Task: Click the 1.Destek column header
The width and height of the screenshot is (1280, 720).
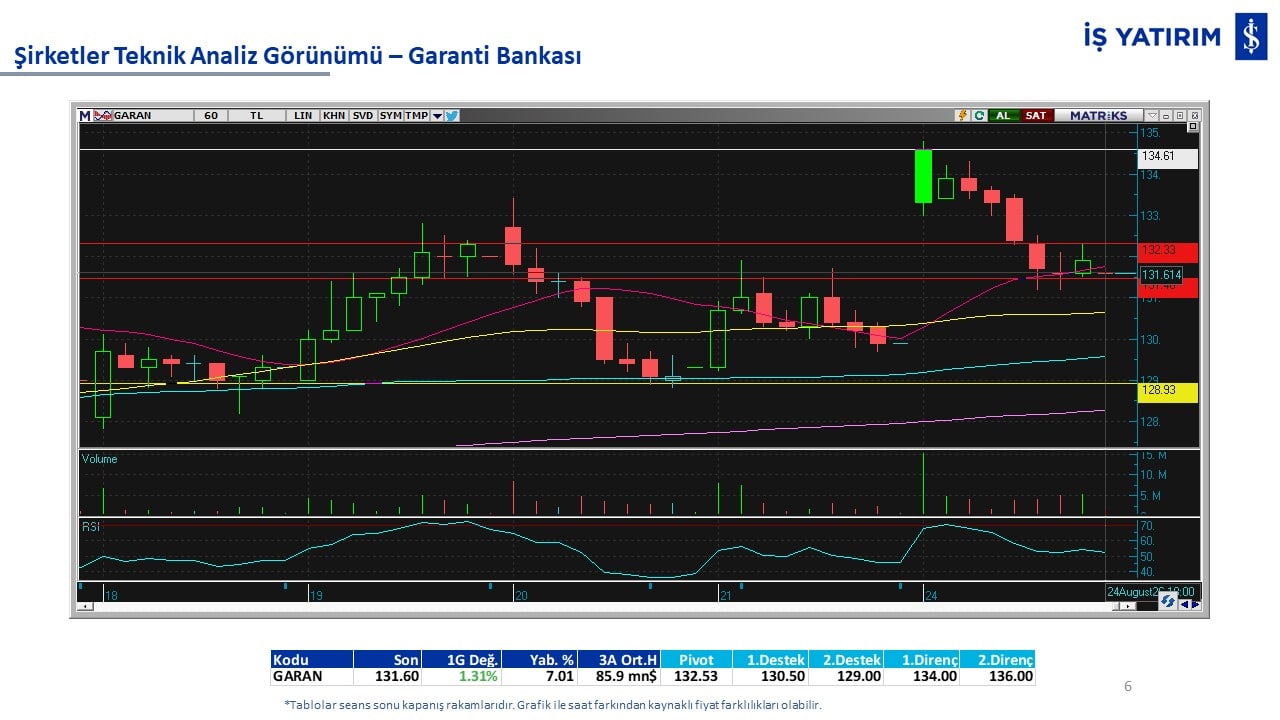Action: pos(770,659)
